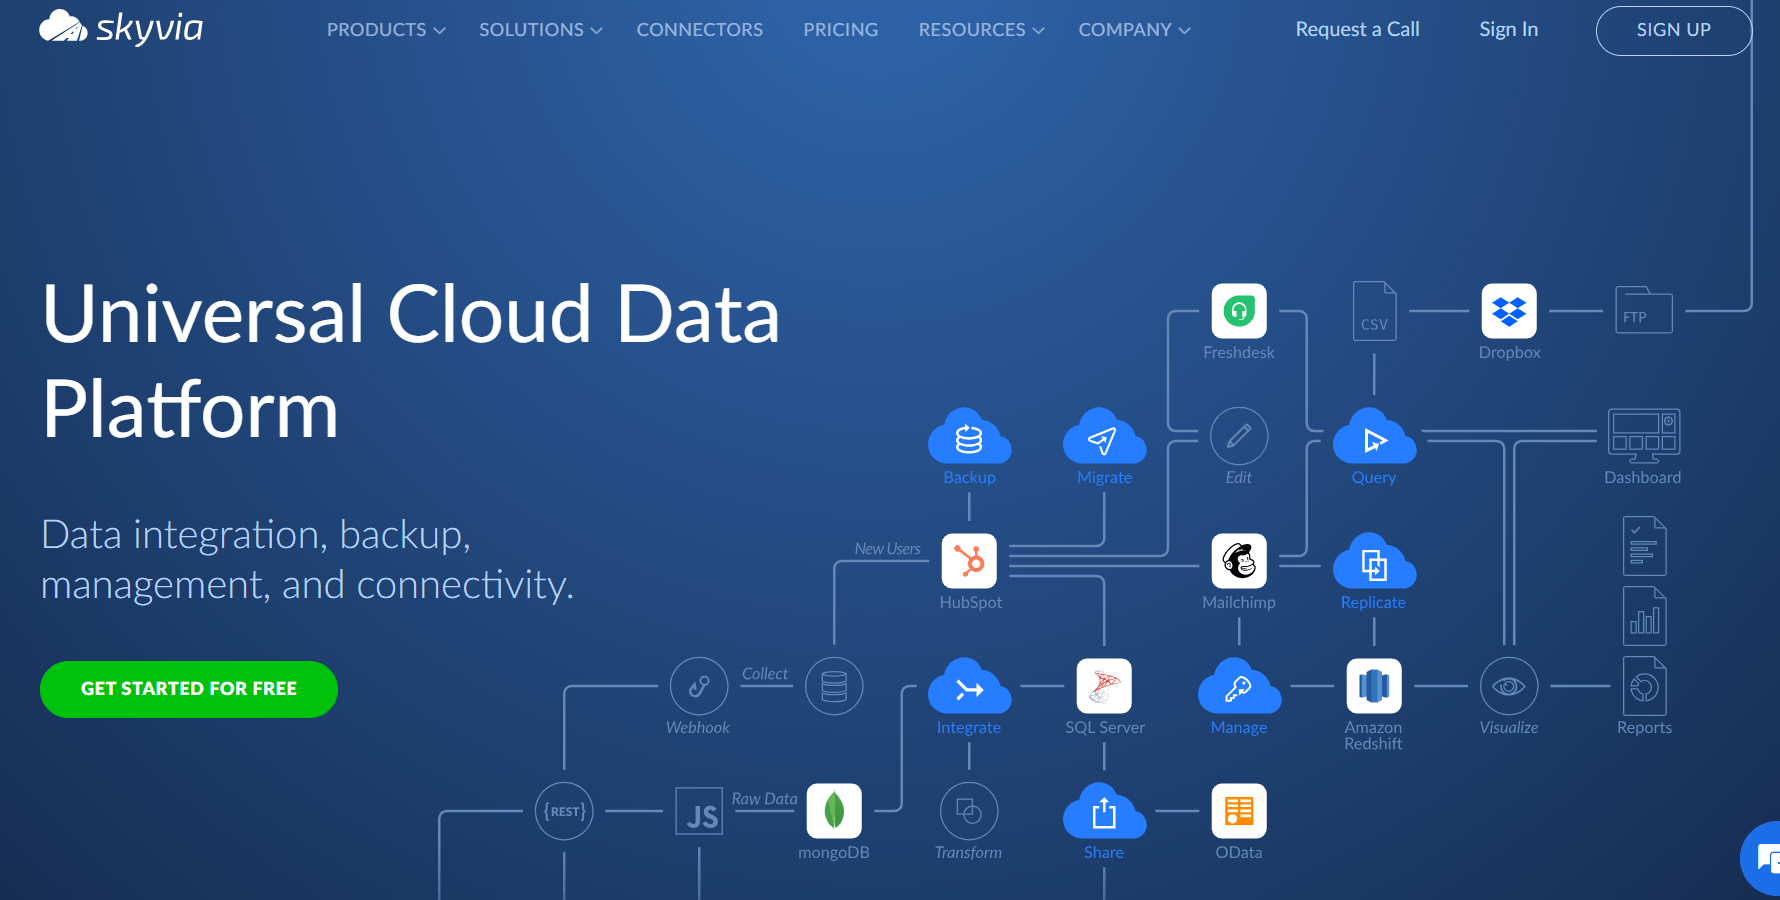Select the Replicate cloud icon
The image size is (1780, 900).
1374,561
